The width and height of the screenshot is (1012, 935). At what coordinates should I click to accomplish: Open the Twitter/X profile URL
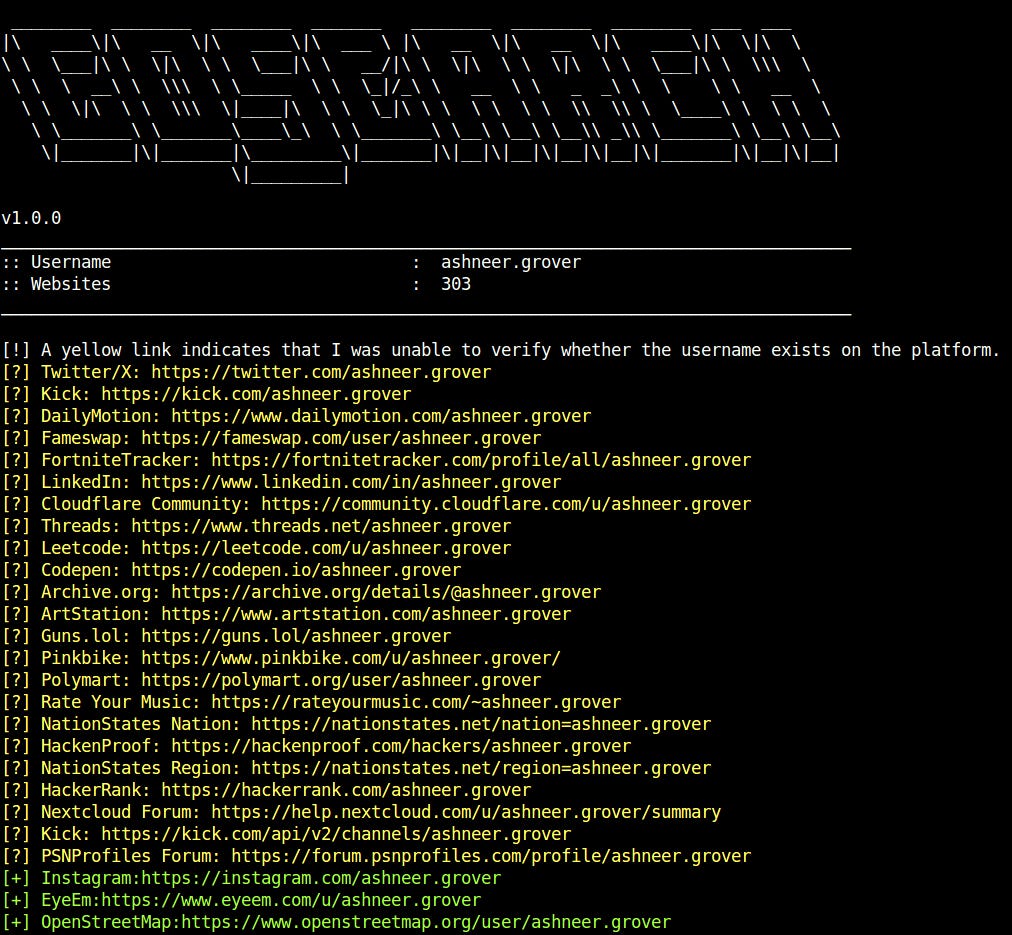click(x=321, y=372)
